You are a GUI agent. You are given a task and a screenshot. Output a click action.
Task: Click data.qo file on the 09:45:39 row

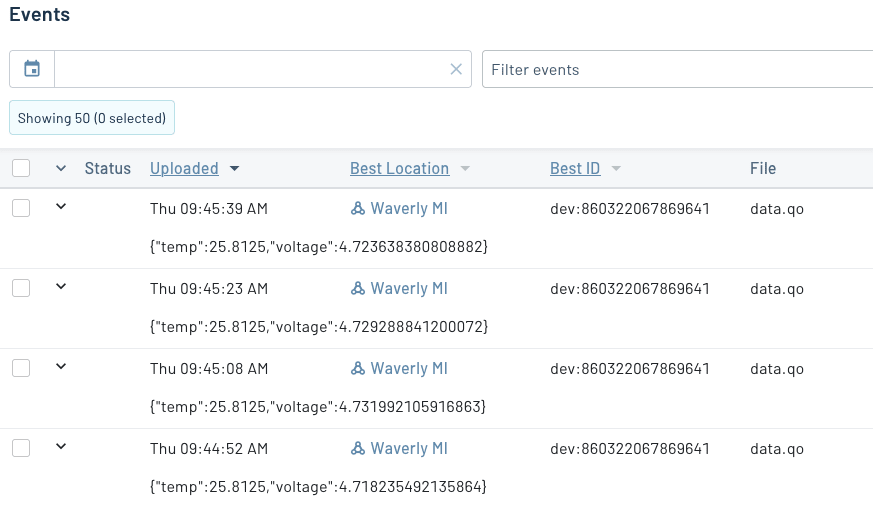(x=777, y=209)
